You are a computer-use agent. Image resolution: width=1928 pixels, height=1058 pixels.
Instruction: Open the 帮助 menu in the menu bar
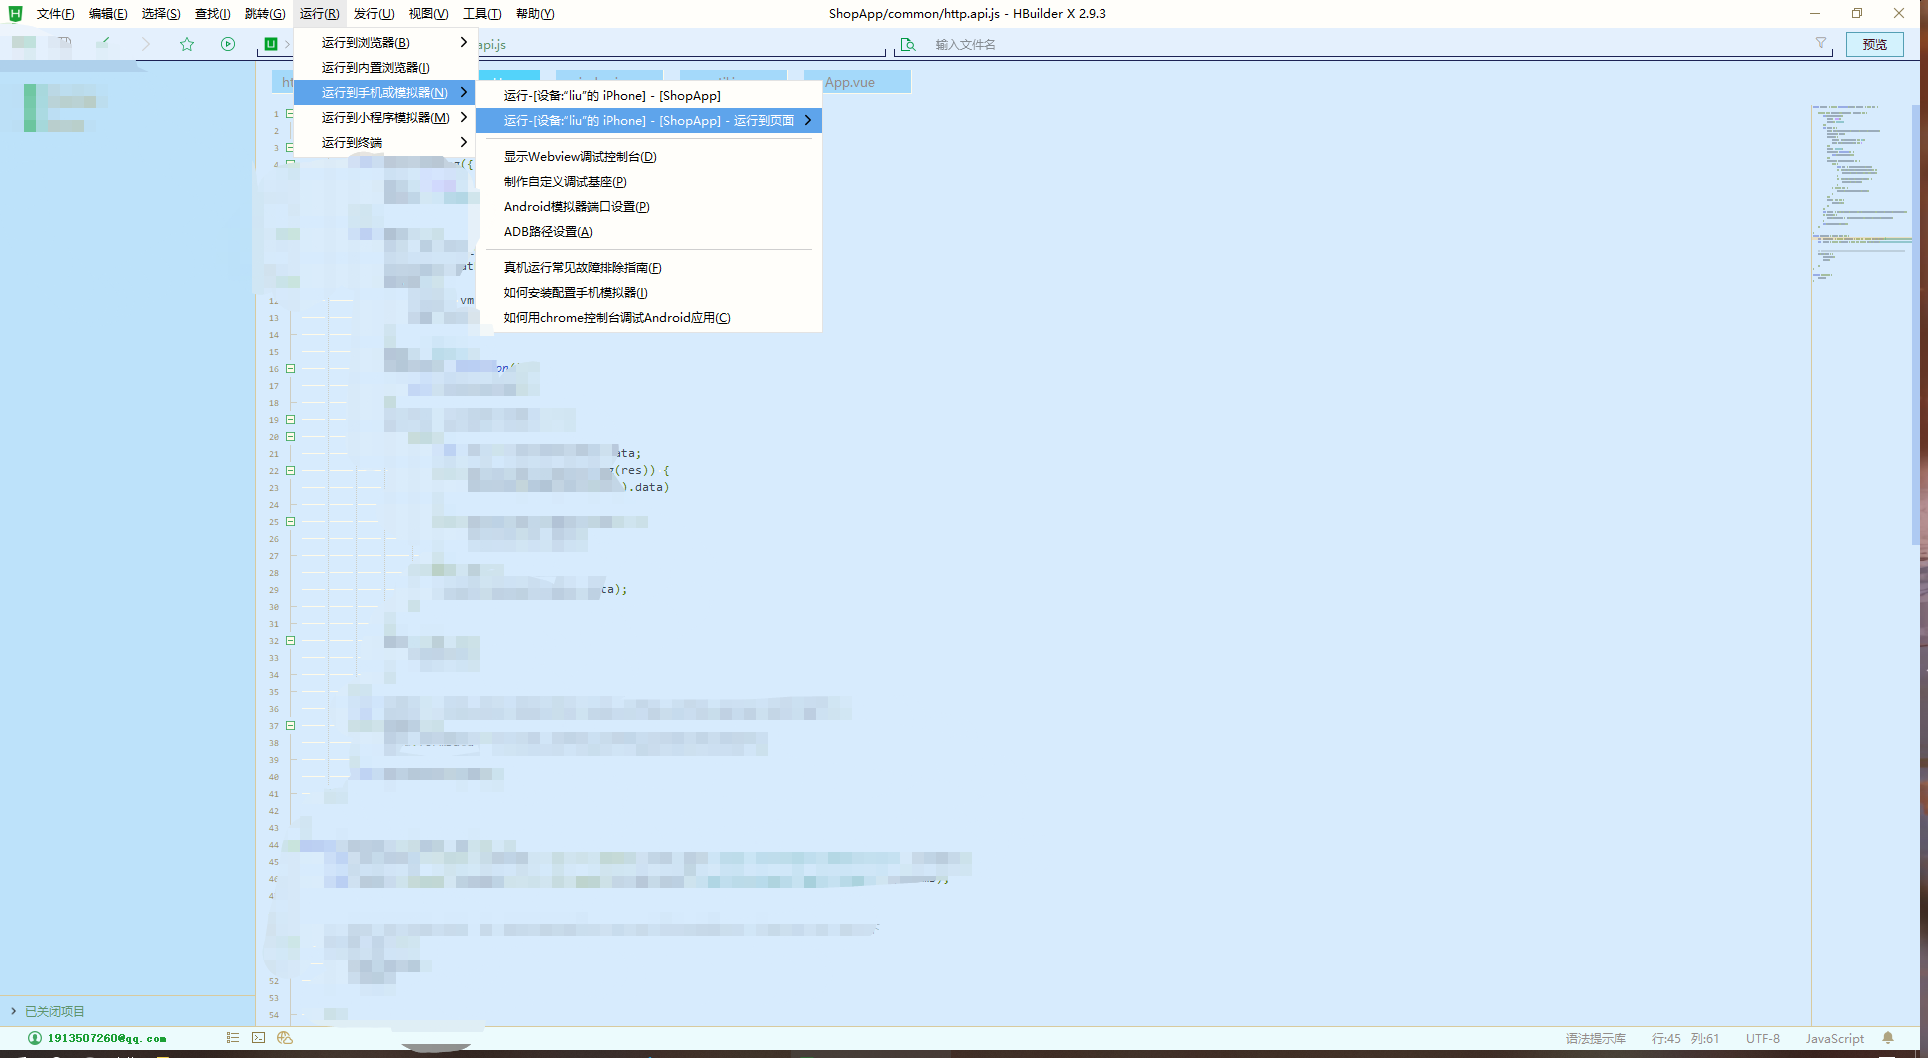[534, 13]
